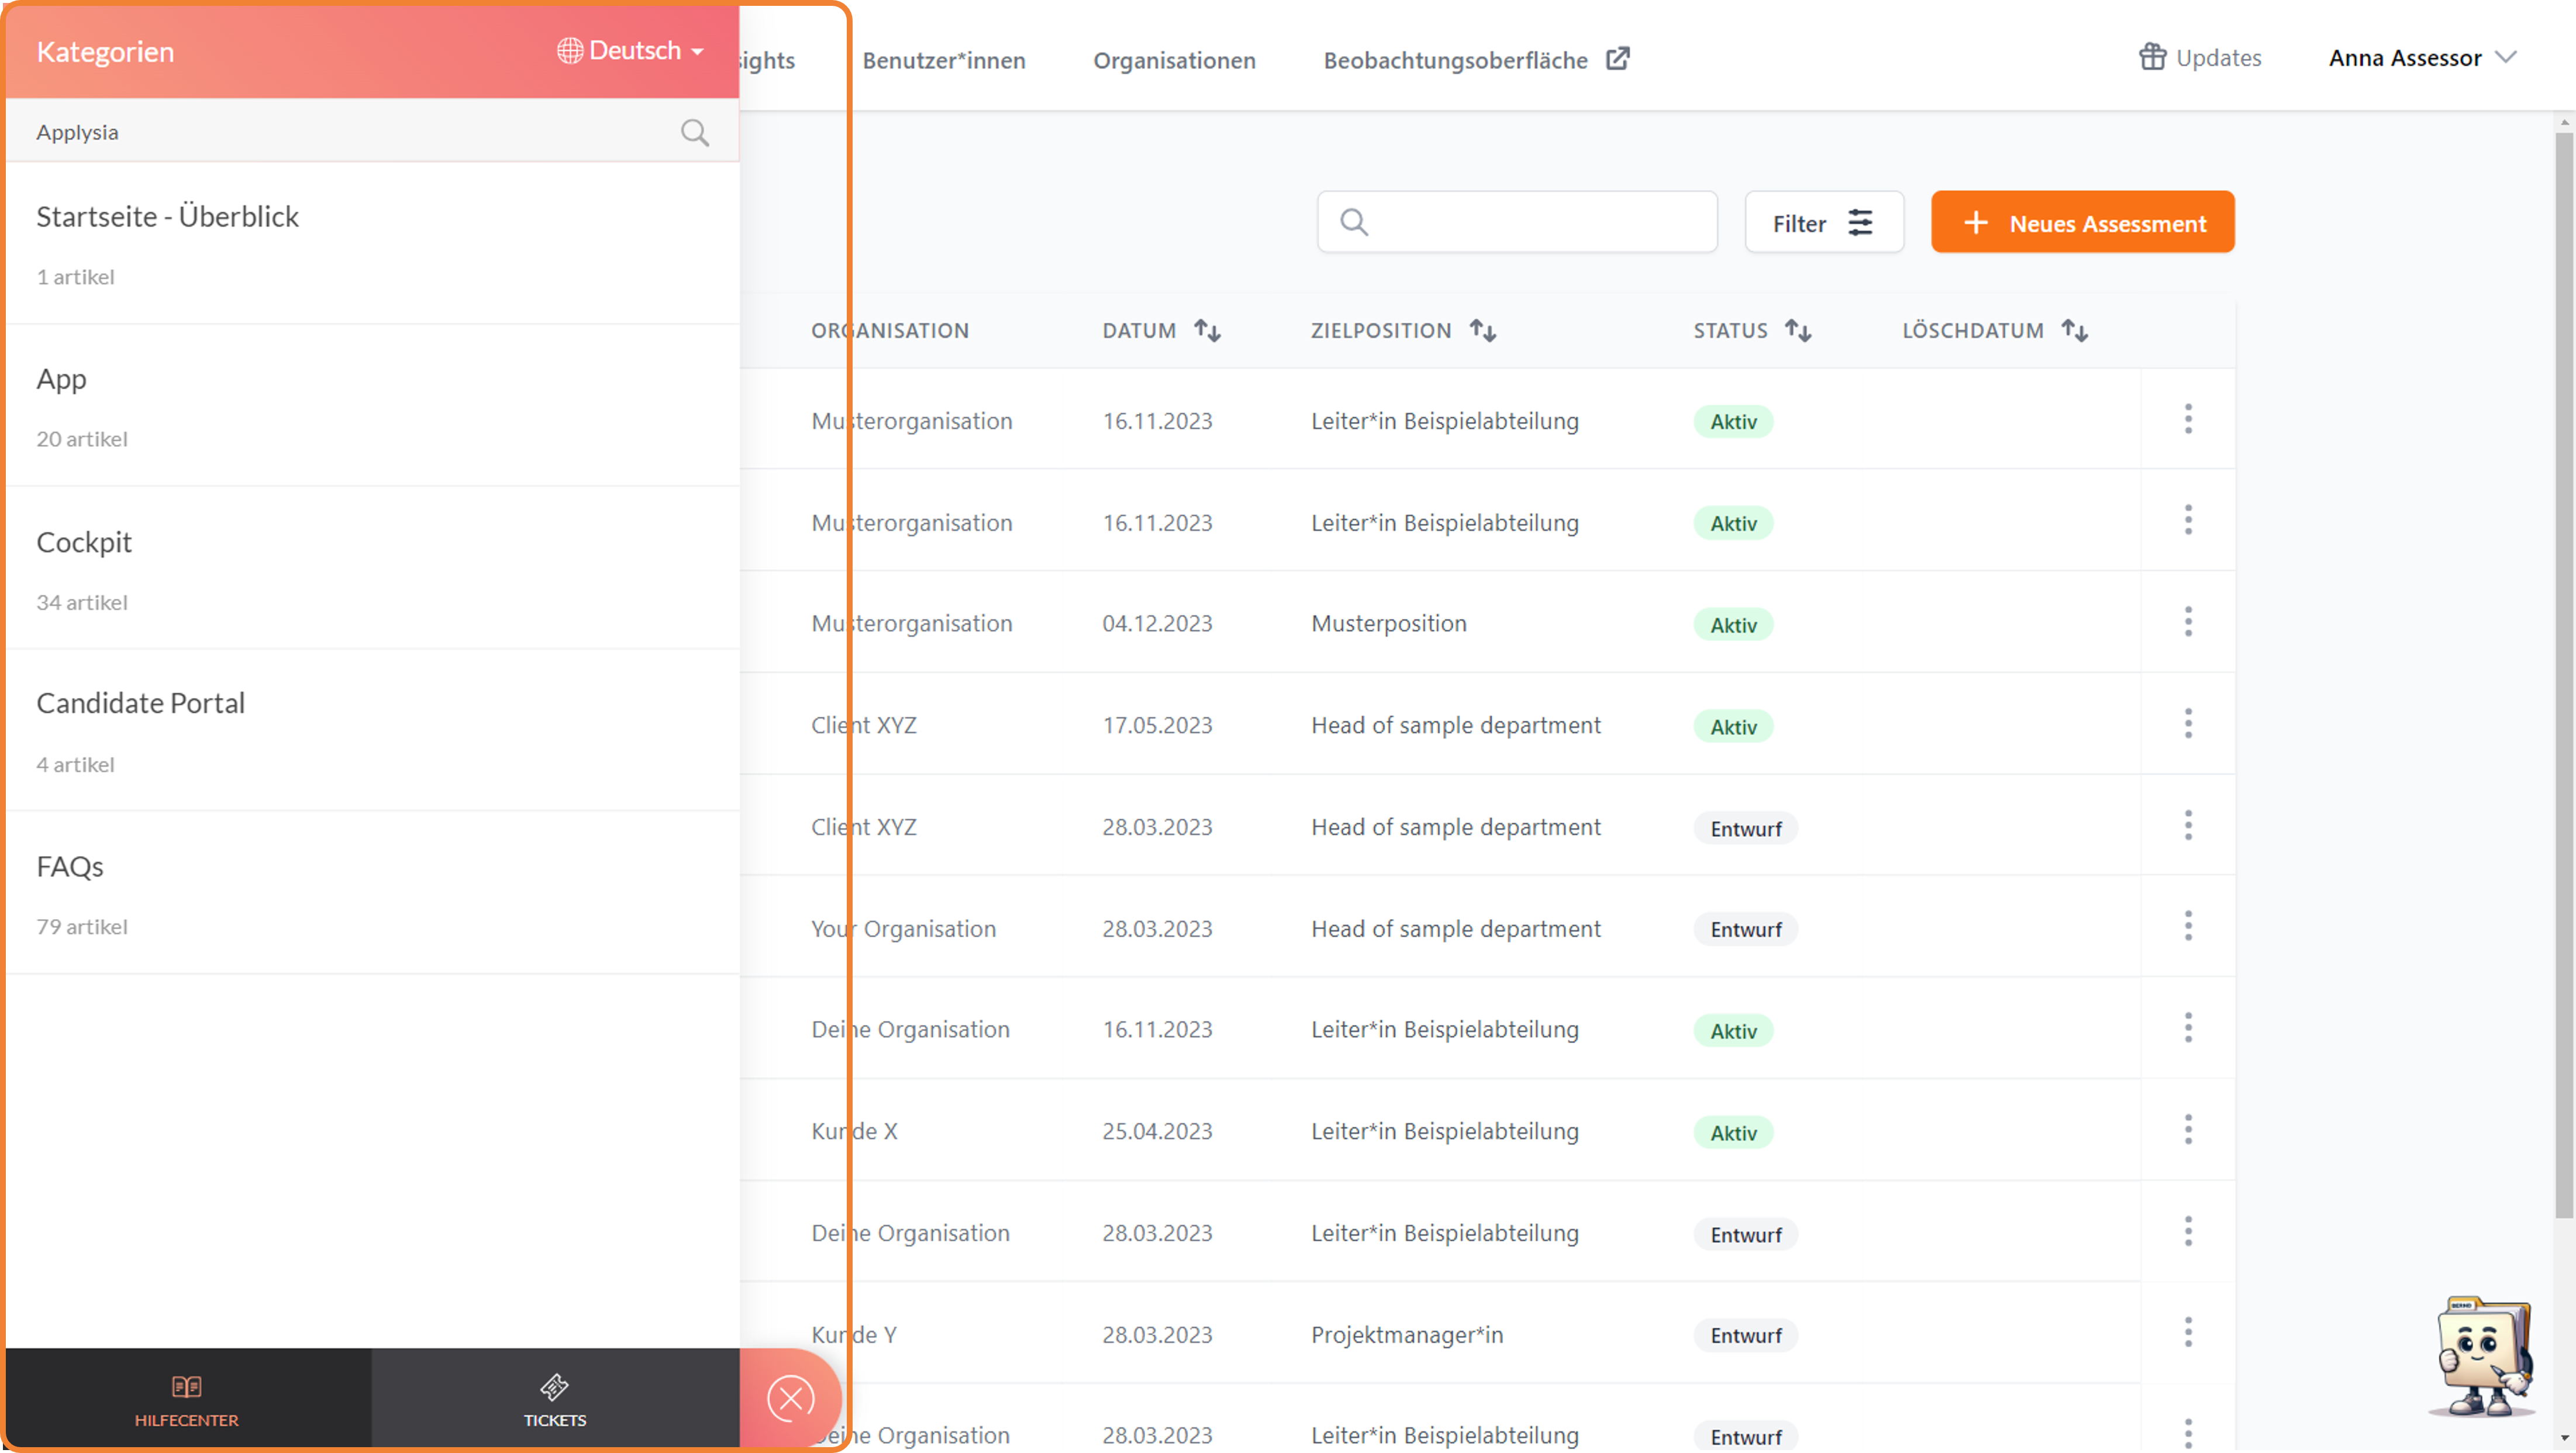
Task: Click the globe icon beside Deutsch
Action: point(570,51)
